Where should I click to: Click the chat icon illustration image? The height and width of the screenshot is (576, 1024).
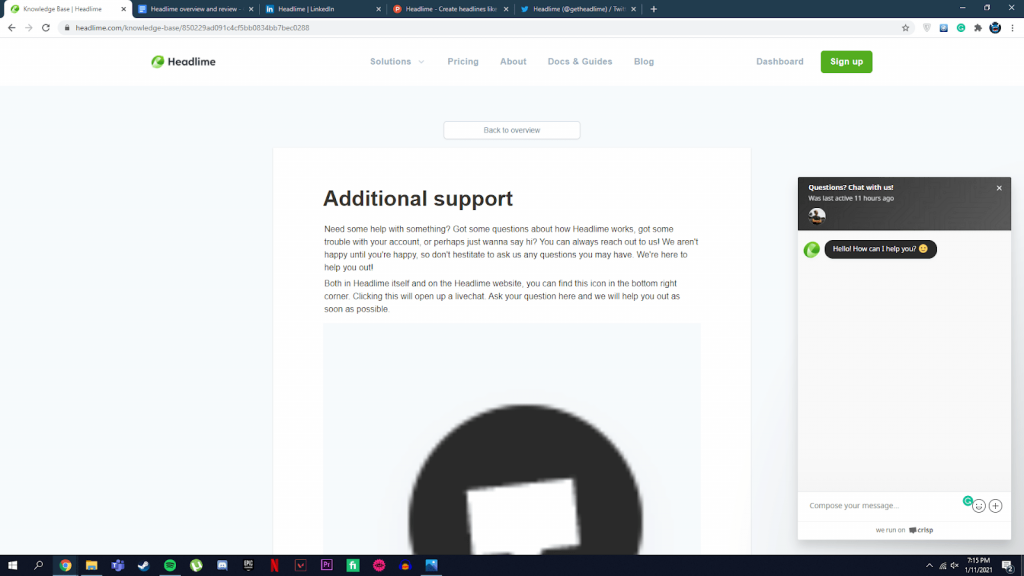(x=512, y=439)
